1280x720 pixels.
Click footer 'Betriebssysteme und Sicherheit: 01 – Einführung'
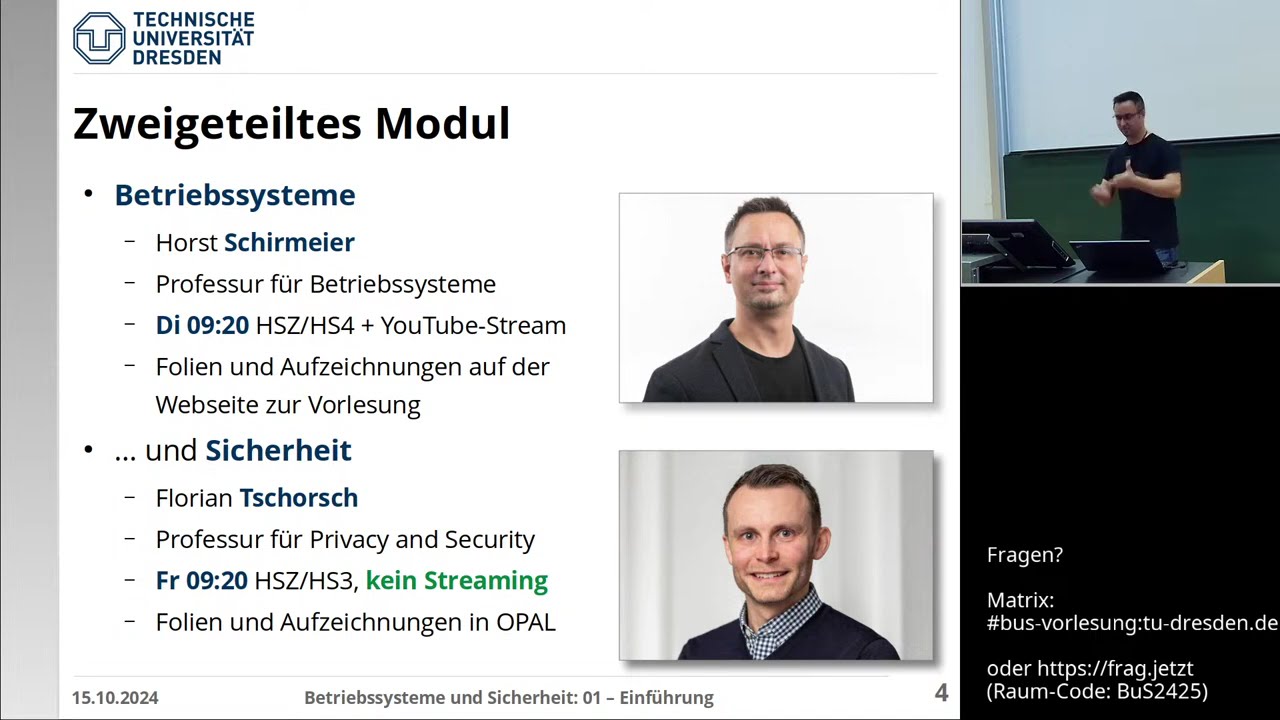(509, 698)
